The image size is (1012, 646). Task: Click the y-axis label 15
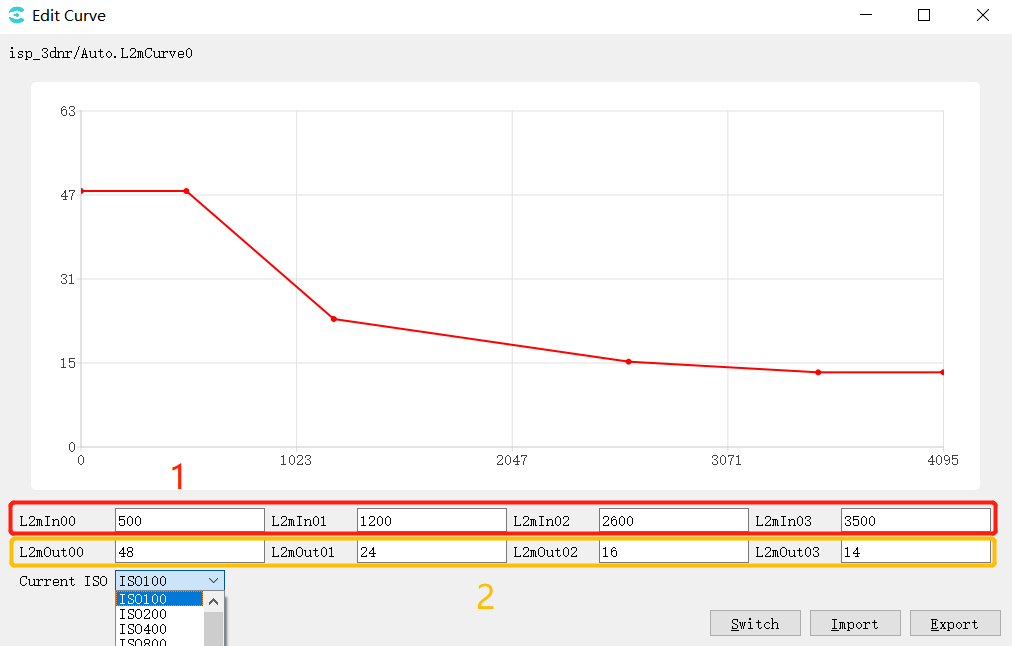68,363
